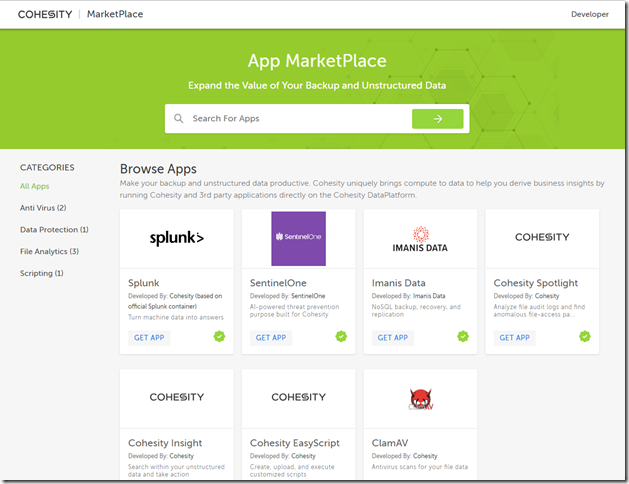Click the App MarketPlace banner title
The image size is (629, 484).
click(x=317, y=61)
